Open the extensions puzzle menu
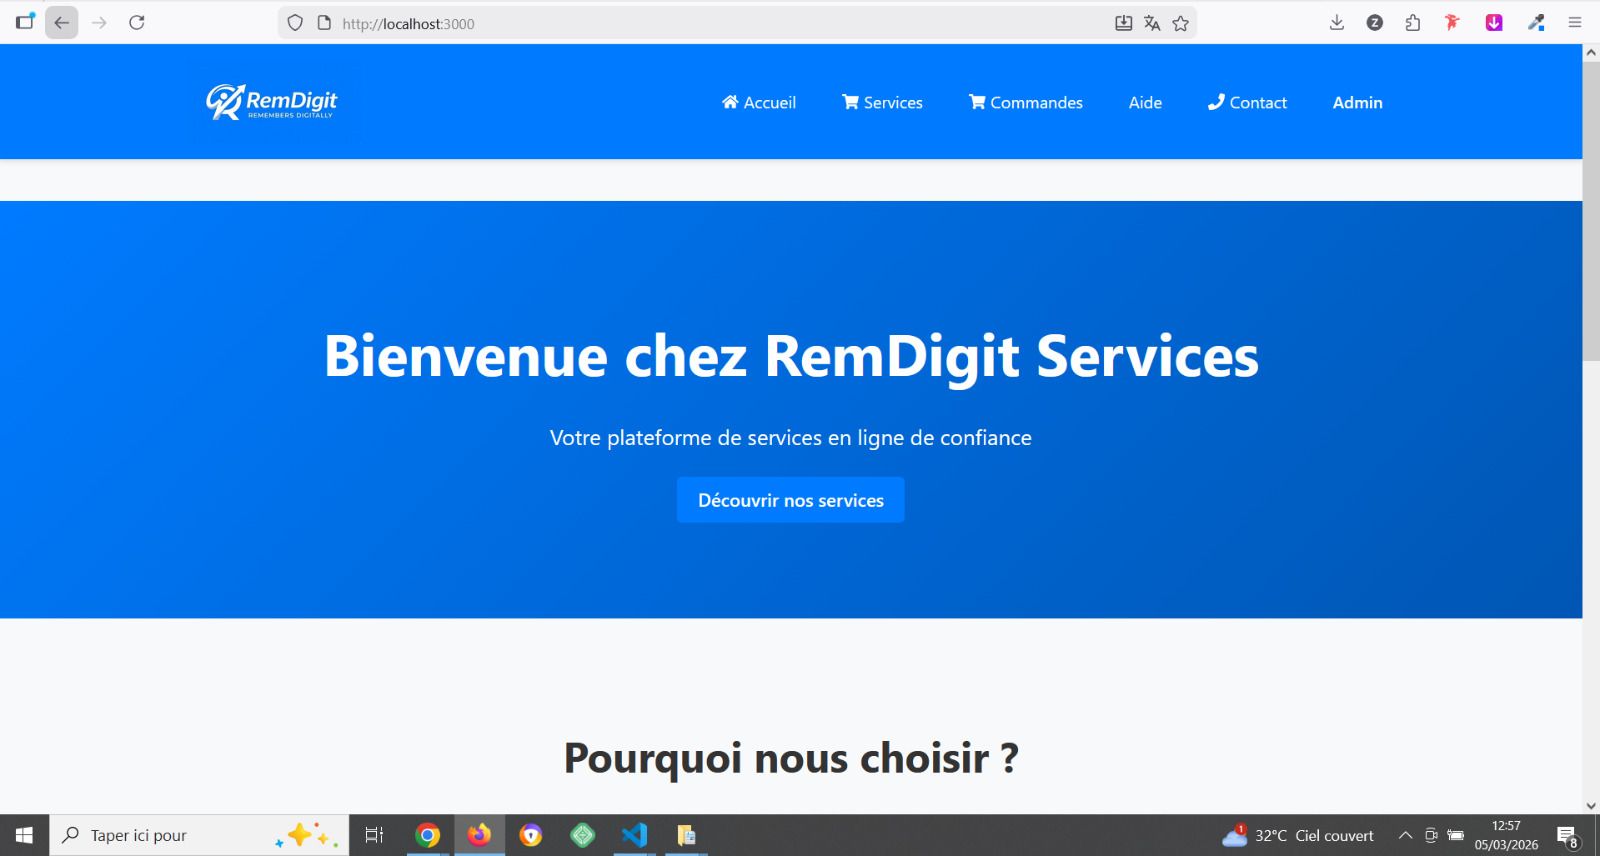The image size is (1600, 856). click(x=1413, y=23)
